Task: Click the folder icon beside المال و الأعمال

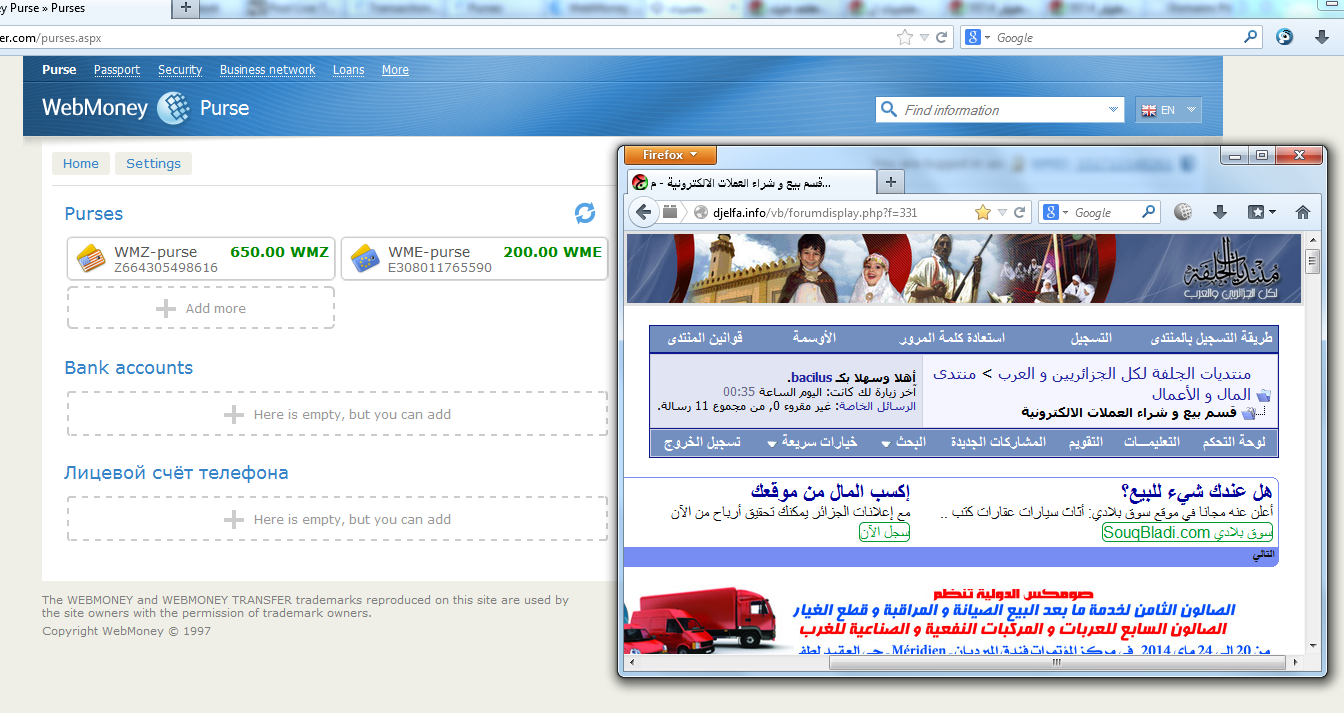Action: click(x=1262, y=395)
